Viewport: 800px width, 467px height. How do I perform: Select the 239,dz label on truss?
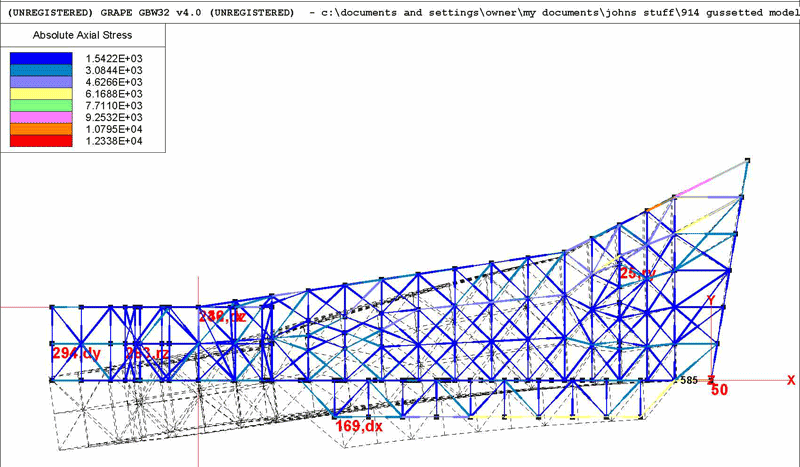[x=221, y=316]
